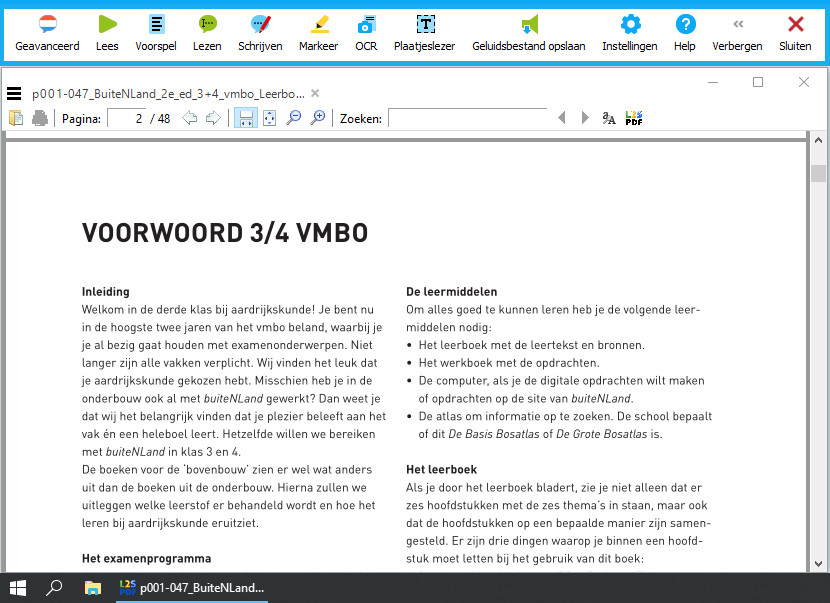Screen dimensions: 830x603
Task: Go to the previous page arrow
Action: (x=190, y=118)
